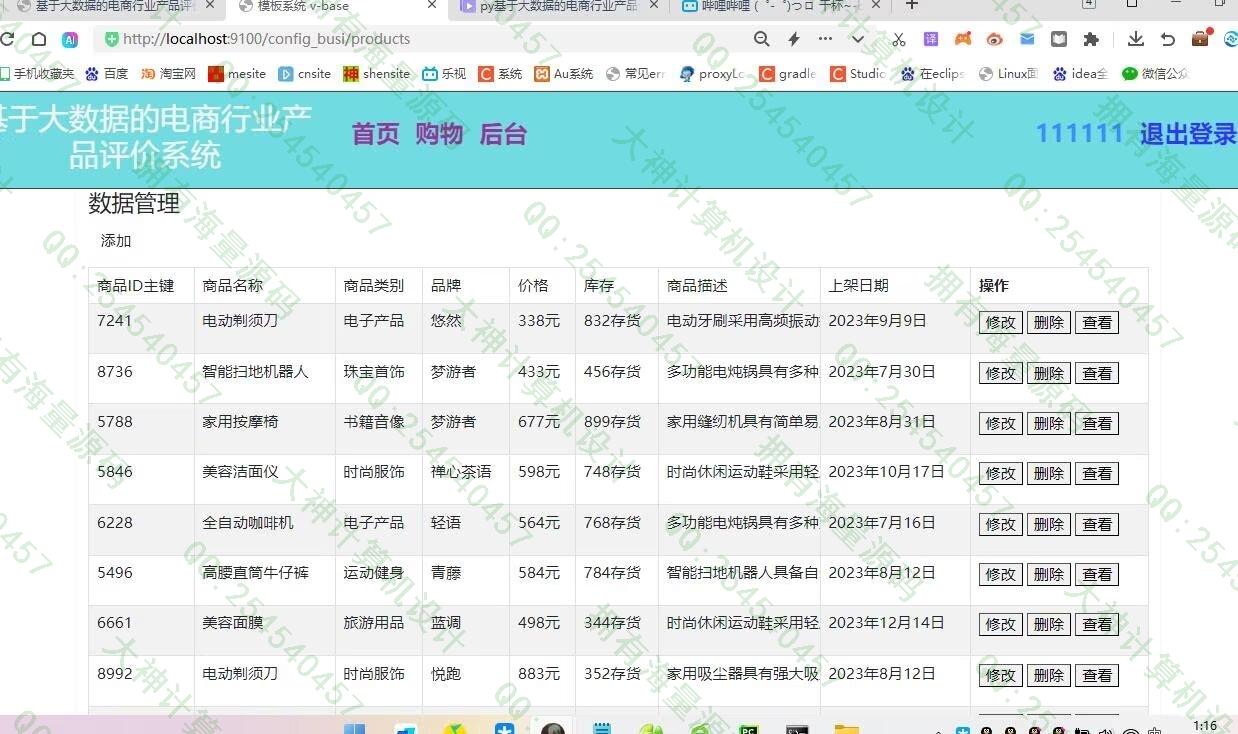Viewport: 1238px width, 734px height.
Task: Click 查看 for product 6661
Action: [x=1097, y=624]
